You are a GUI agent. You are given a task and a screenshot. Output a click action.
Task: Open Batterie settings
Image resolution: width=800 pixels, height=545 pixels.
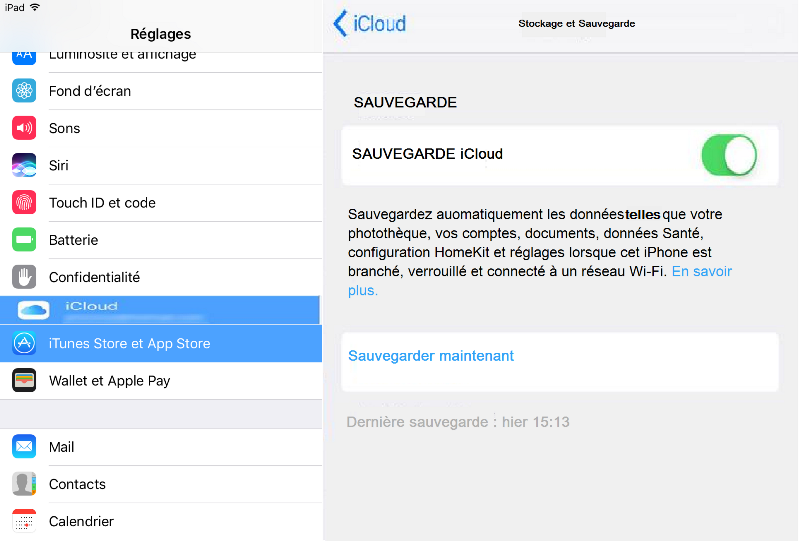161,240
